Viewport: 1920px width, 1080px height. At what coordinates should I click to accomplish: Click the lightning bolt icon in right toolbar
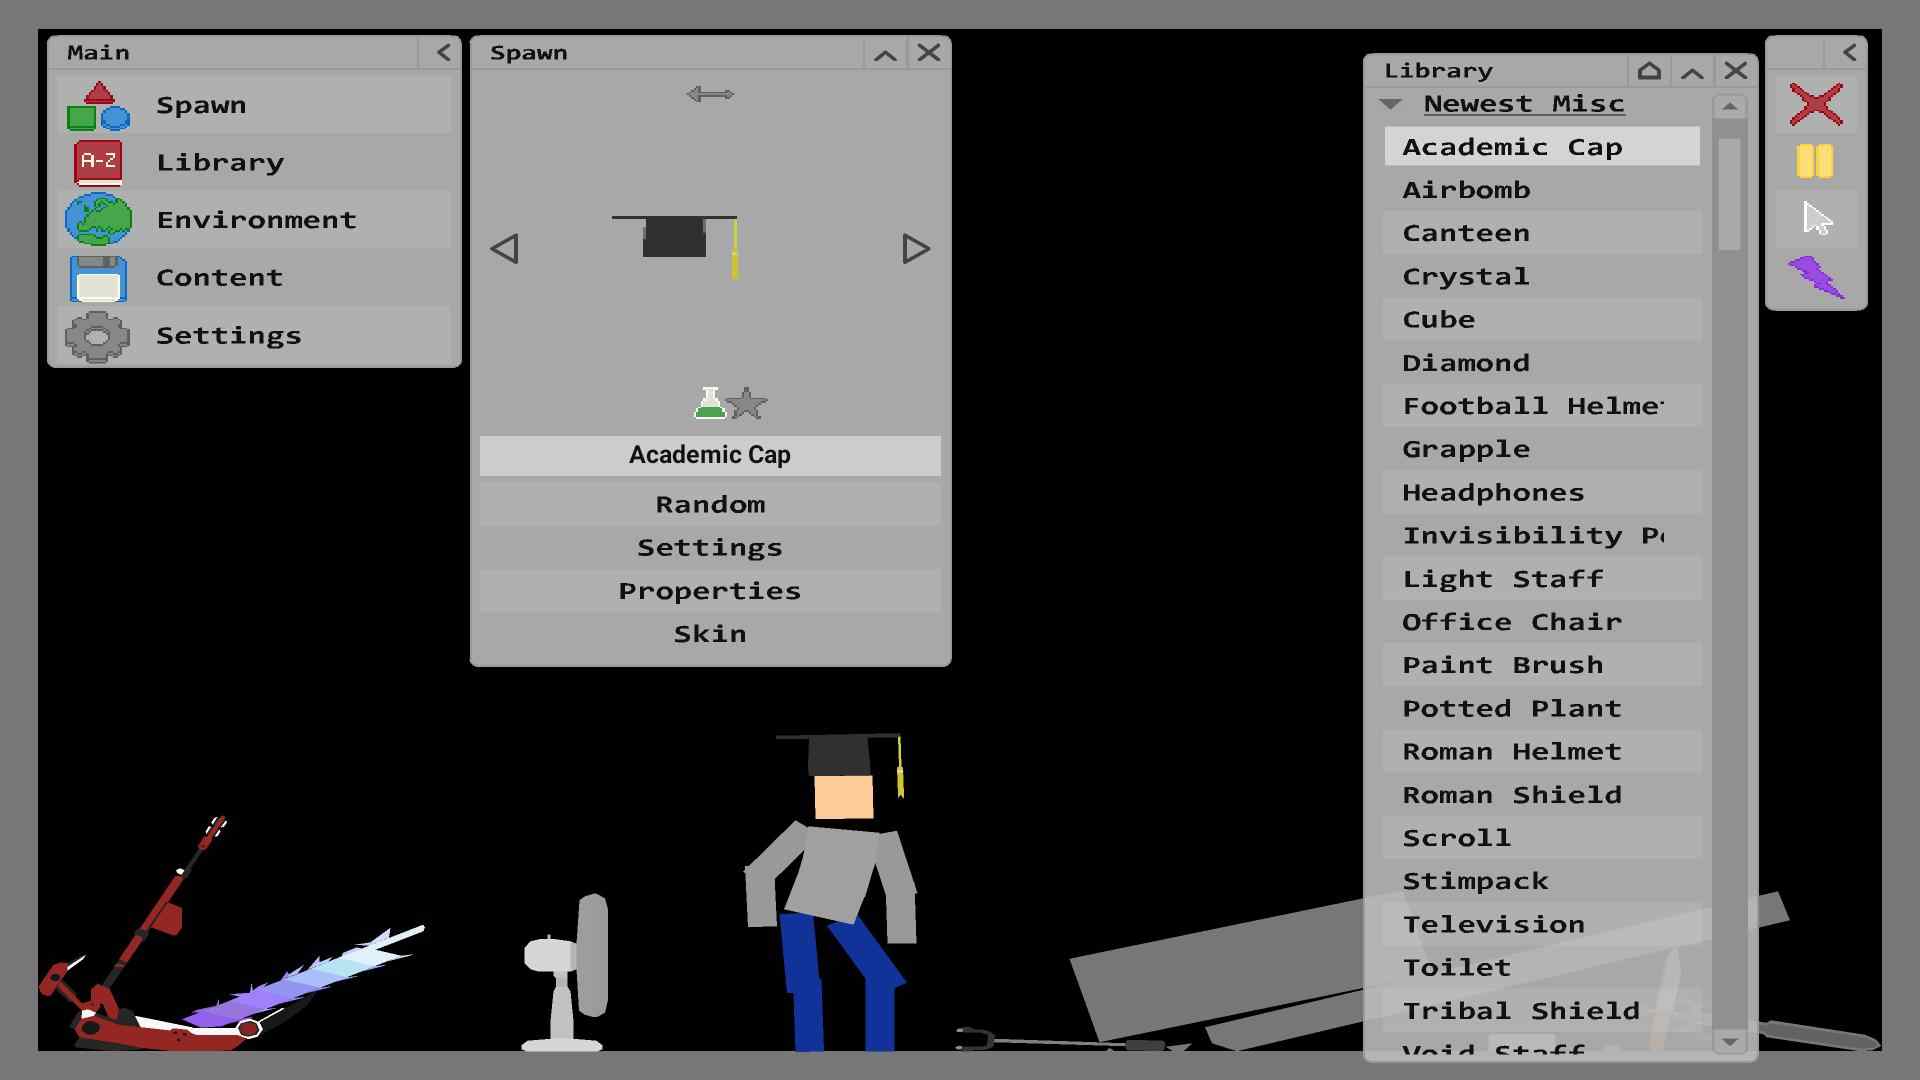(1817, 277)
